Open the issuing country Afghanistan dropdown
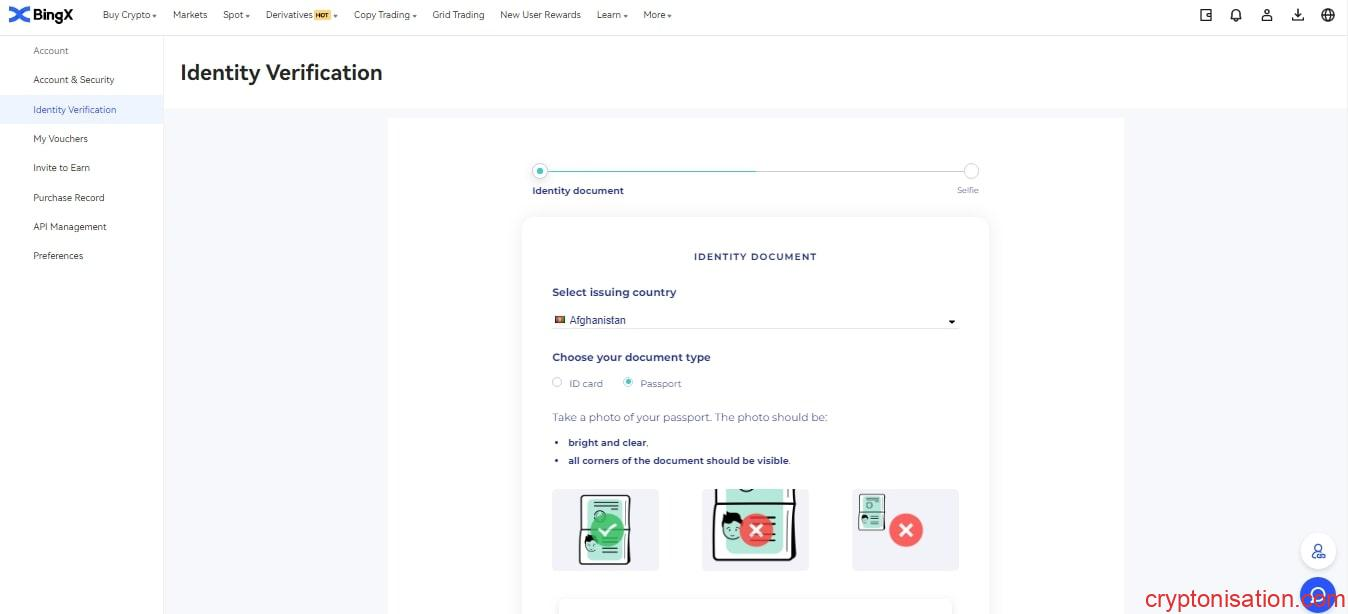This screenshot has width=1348, height=614. coord(755,320)
